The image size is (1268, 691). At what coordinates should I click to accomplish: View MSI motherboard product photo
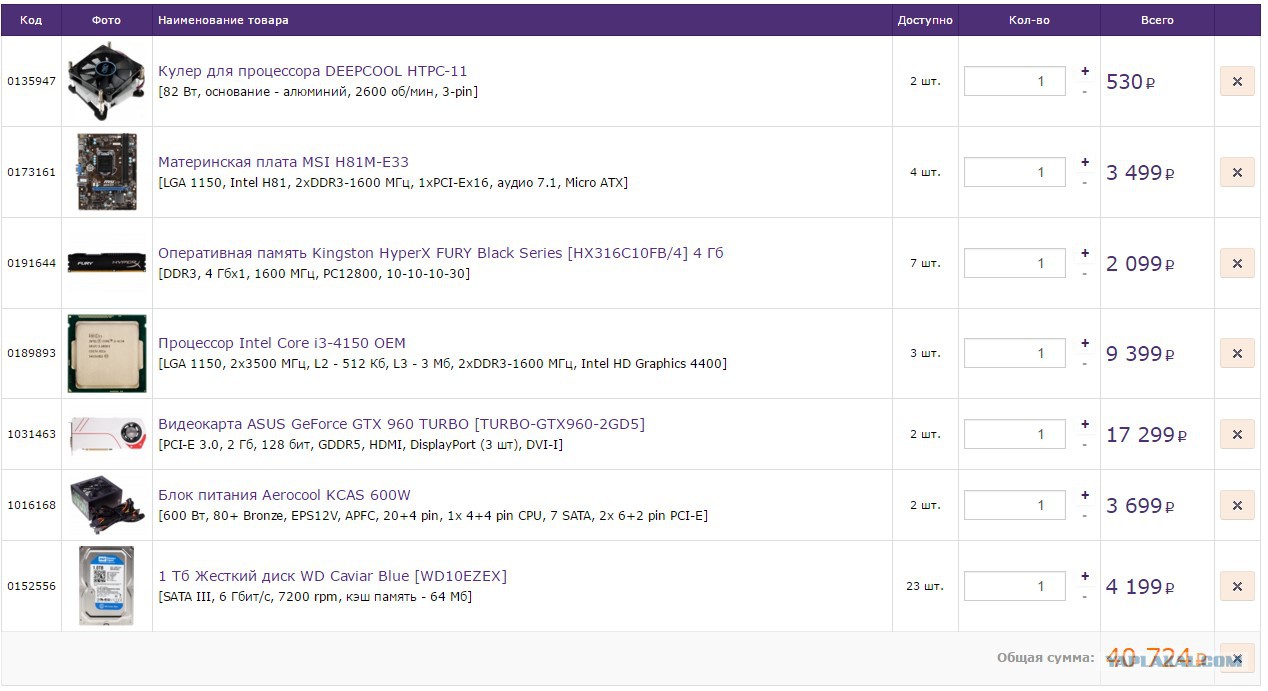pos(106,172)
